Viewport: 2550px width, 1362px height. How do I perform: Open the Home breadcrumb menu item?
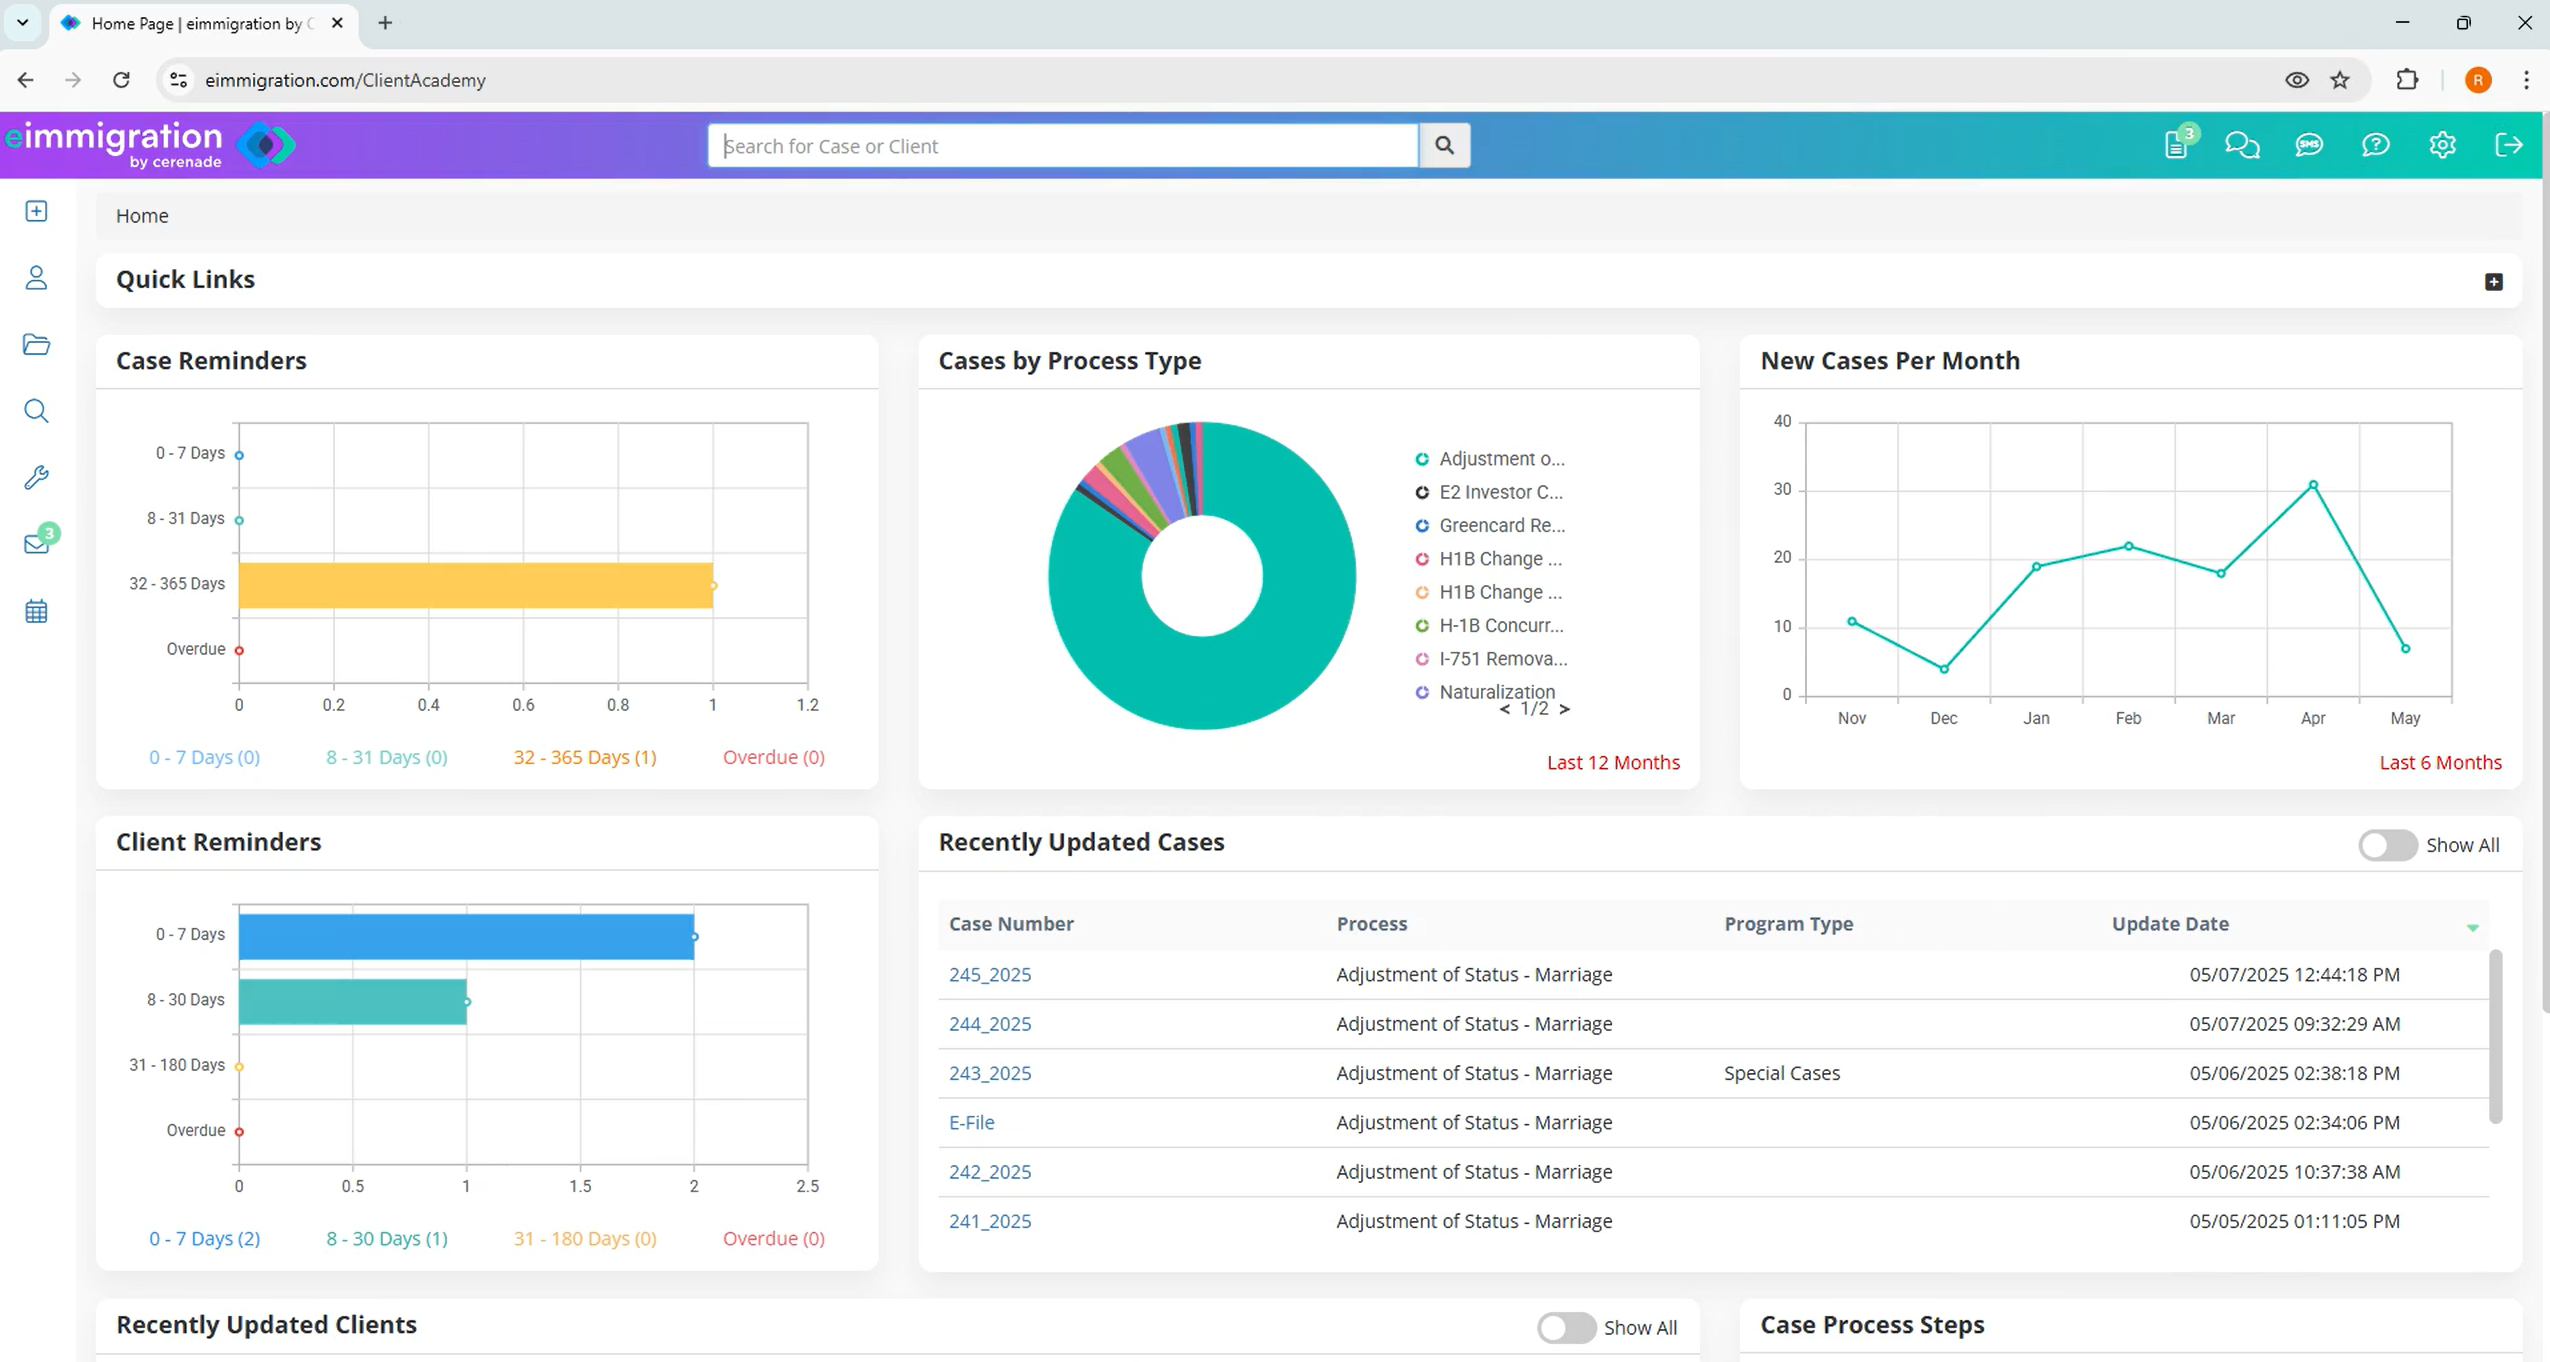pyautogui.click(x=142, y=215)
